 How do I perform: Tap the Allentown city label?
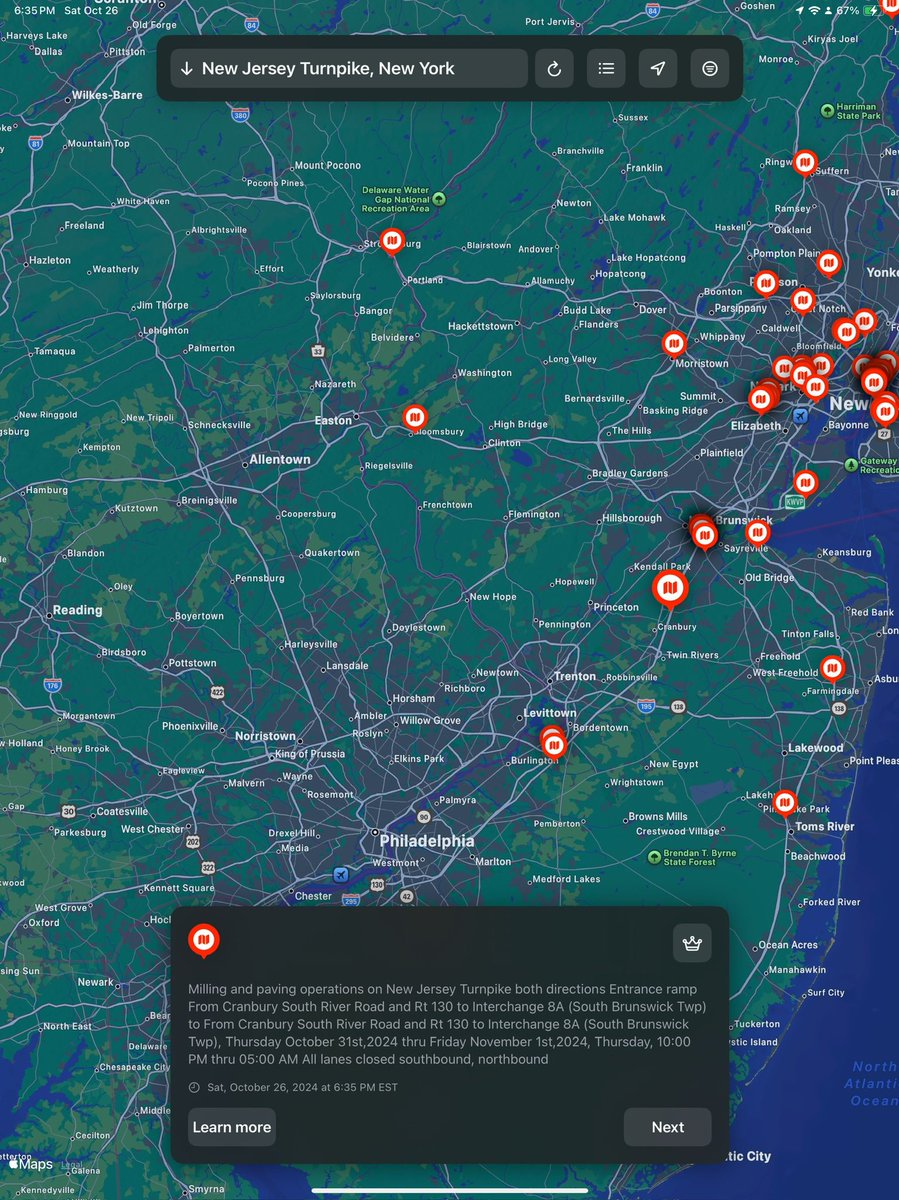(x=280, y=460)
